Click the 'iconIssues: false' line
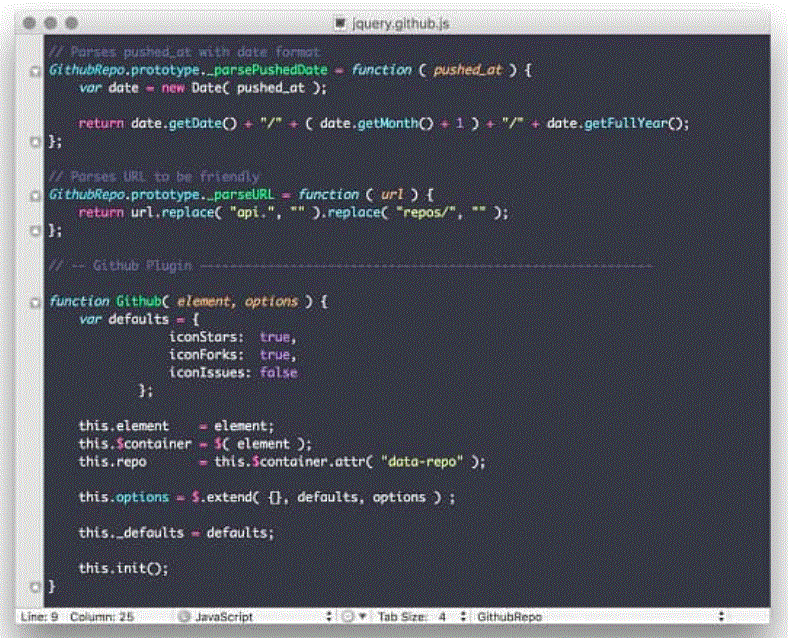 click(233, 373)
